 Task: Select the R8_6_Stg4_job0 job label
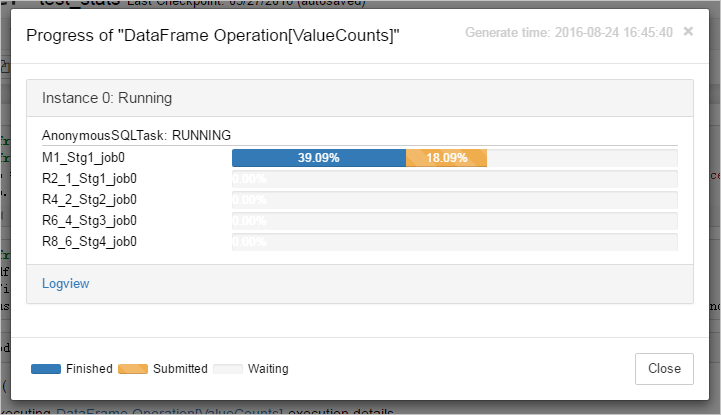pyautogui.click(x=89, y=242)
